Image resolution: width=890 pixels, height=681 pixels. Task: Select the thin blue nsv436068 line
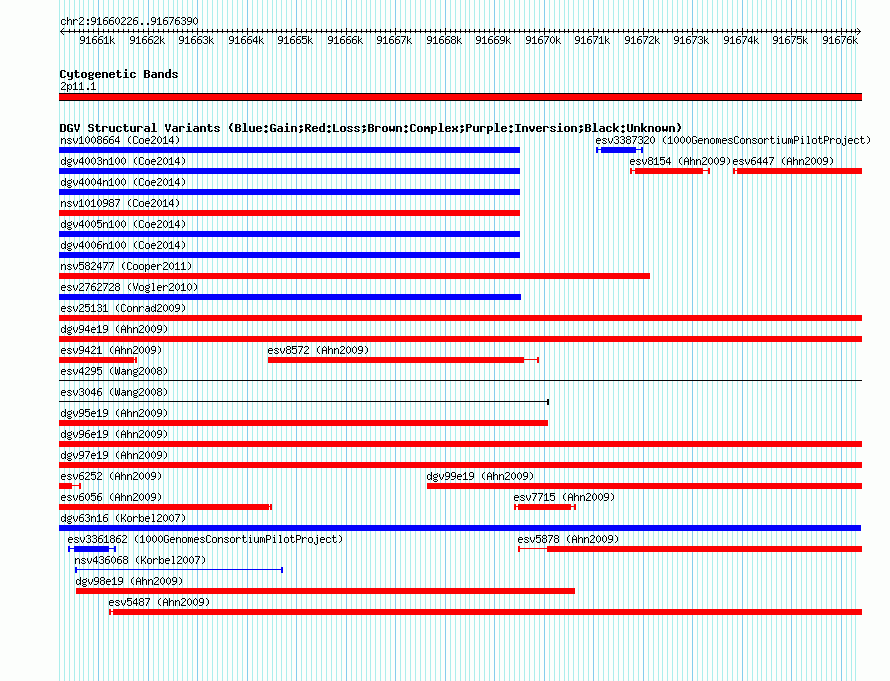(x=179, y=570)
